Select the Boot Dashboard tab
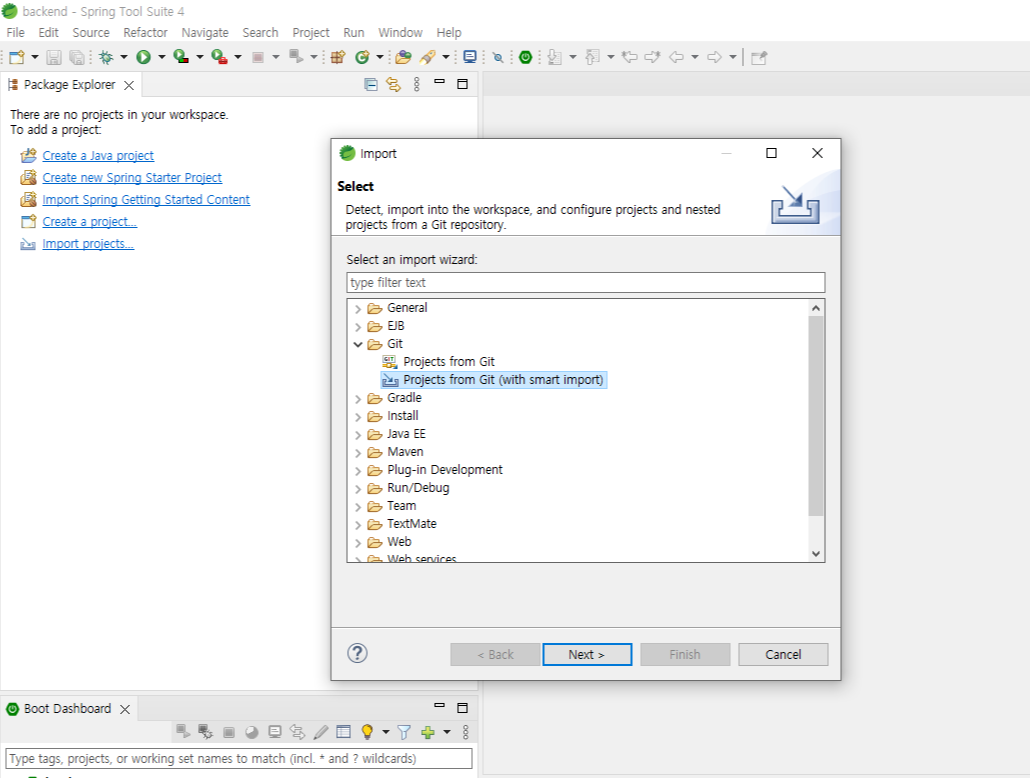 68,708
